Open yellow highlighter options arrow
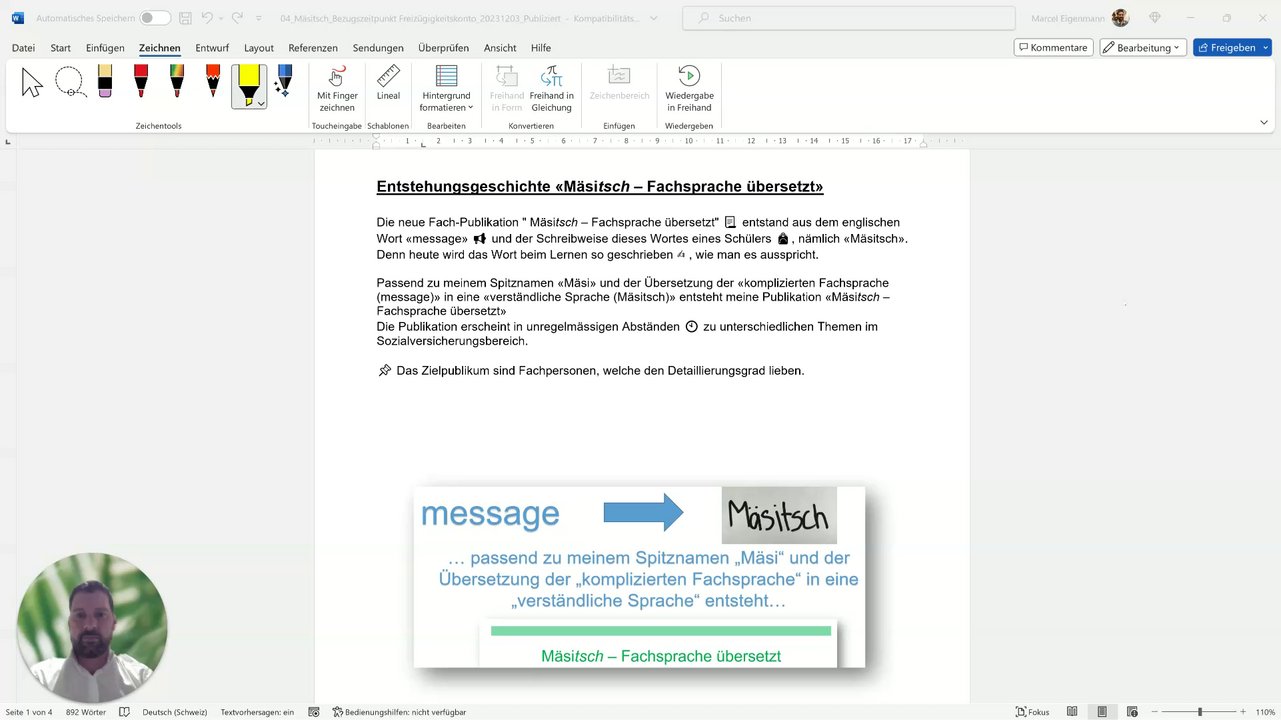Screen dimensions: 1281x720 click(x=261, y=103)
